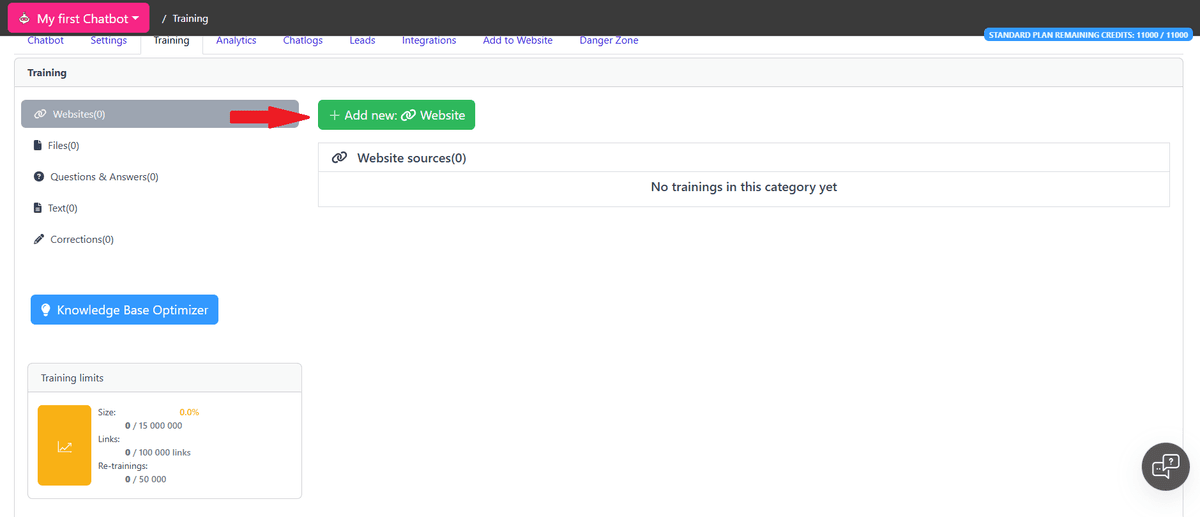1200x517 pixels.
Task: Open the Settings tab
Action: (x=108, y=41)
